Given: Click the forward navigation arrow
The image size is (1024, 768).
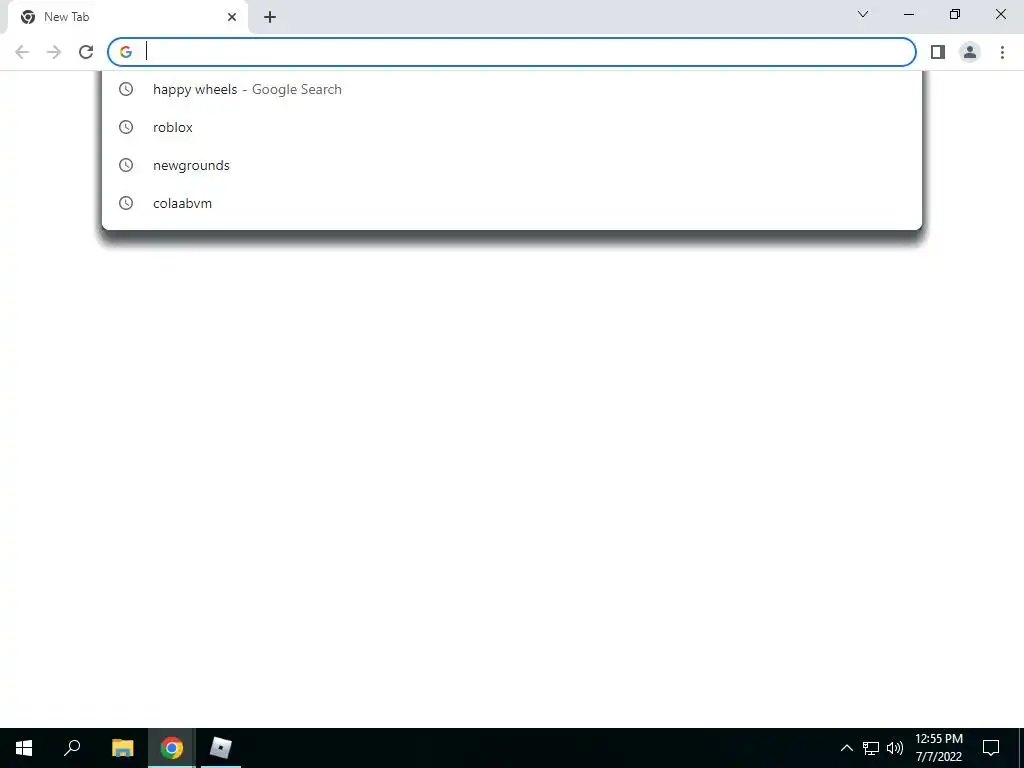Looking at the screenshot, I should pyautogui.click(x=54, y=52).
